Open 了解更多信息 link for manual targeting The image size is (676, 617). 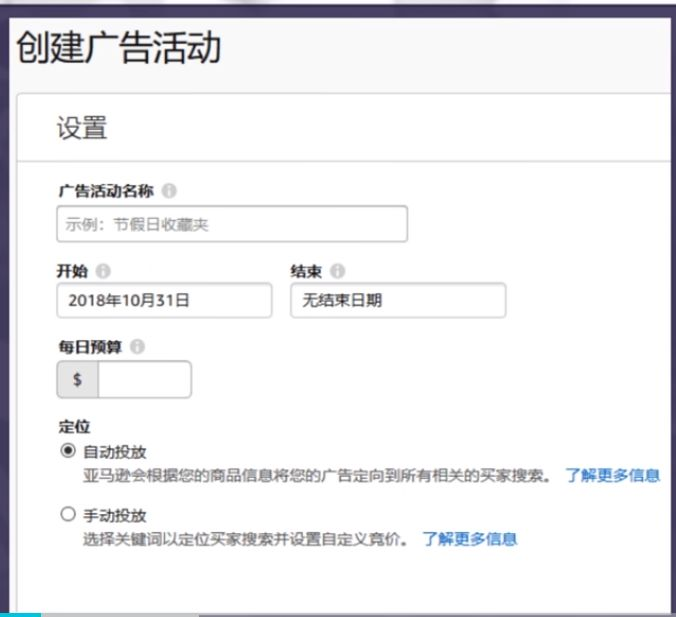469,539
